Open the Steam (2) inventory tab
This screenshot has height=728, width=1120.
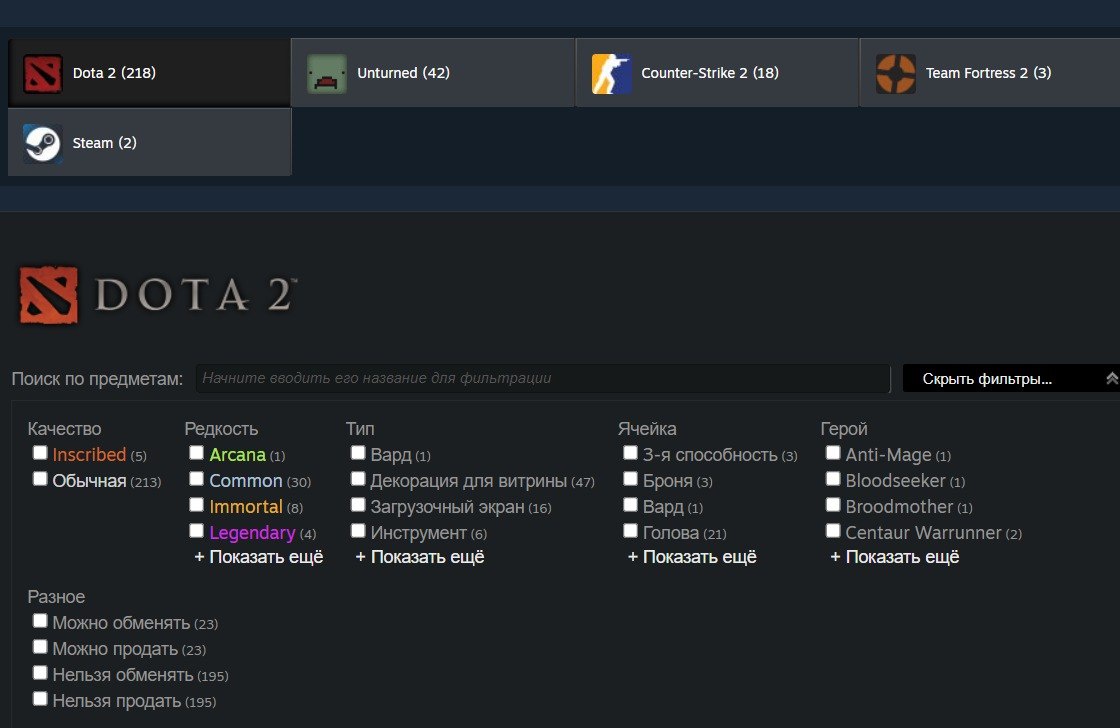point(149,142)
